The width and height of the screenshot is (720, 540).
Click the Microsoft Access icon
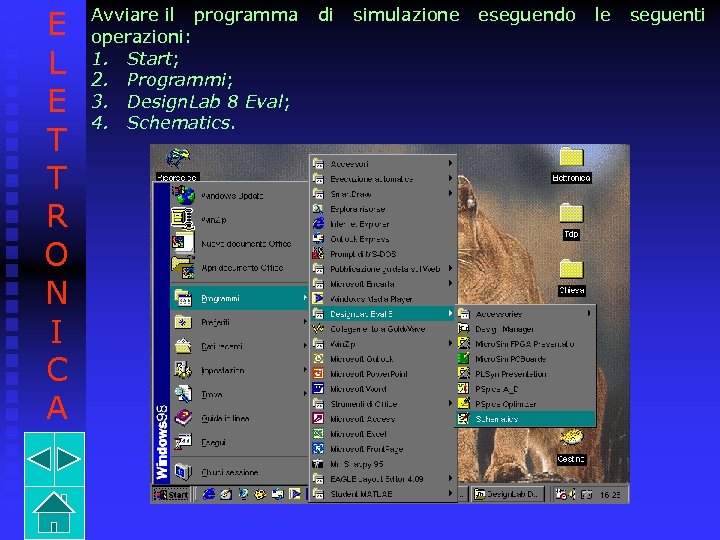click(318, 419)
